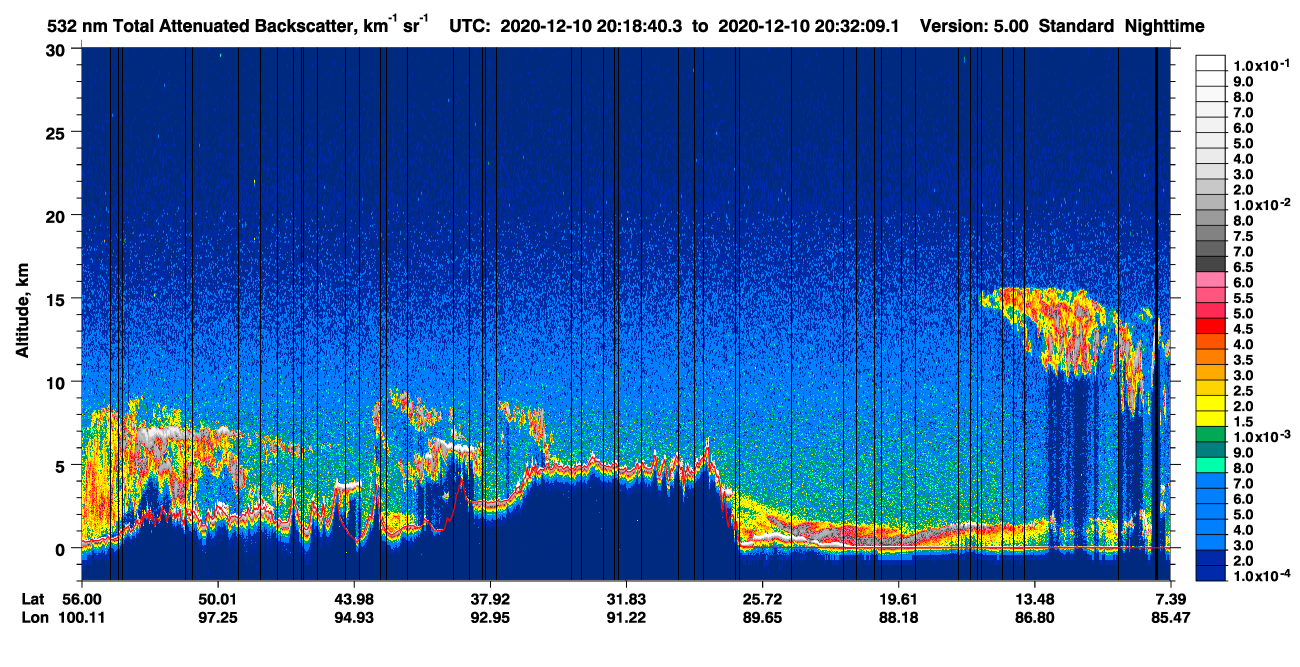Click the latitude value 19.61
The width and height of the screenshot is (1300, 667).
click(898, 599)
